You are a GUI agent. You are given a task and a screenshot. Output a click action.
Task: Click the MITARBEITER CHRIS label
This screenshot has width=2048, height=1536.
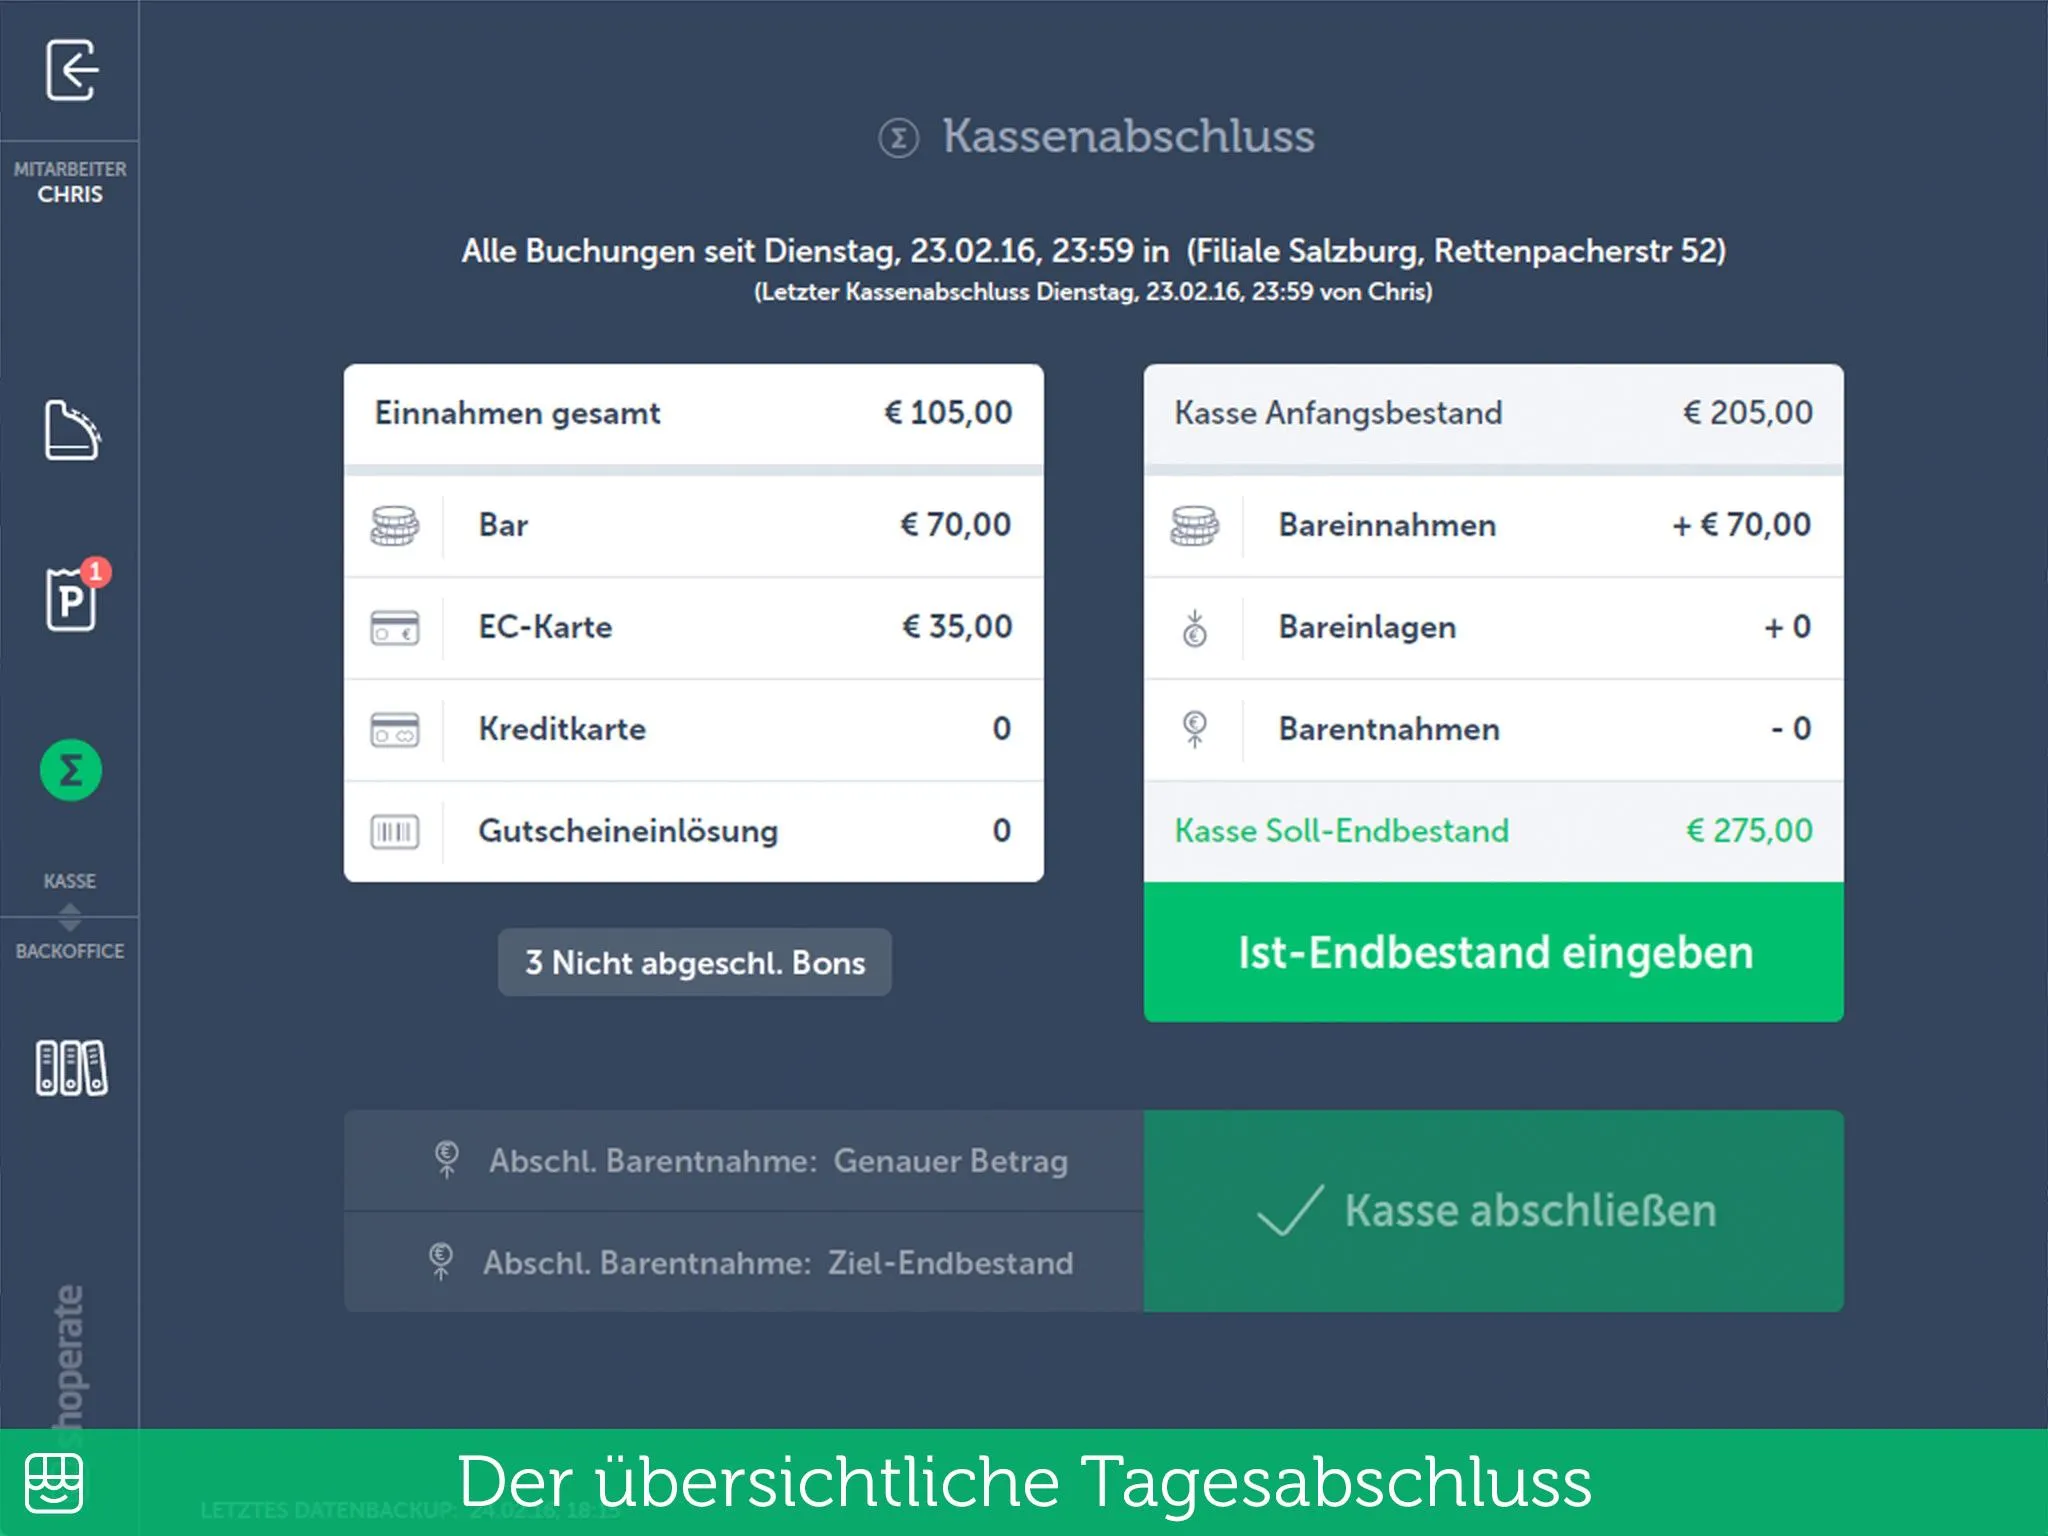70,182
